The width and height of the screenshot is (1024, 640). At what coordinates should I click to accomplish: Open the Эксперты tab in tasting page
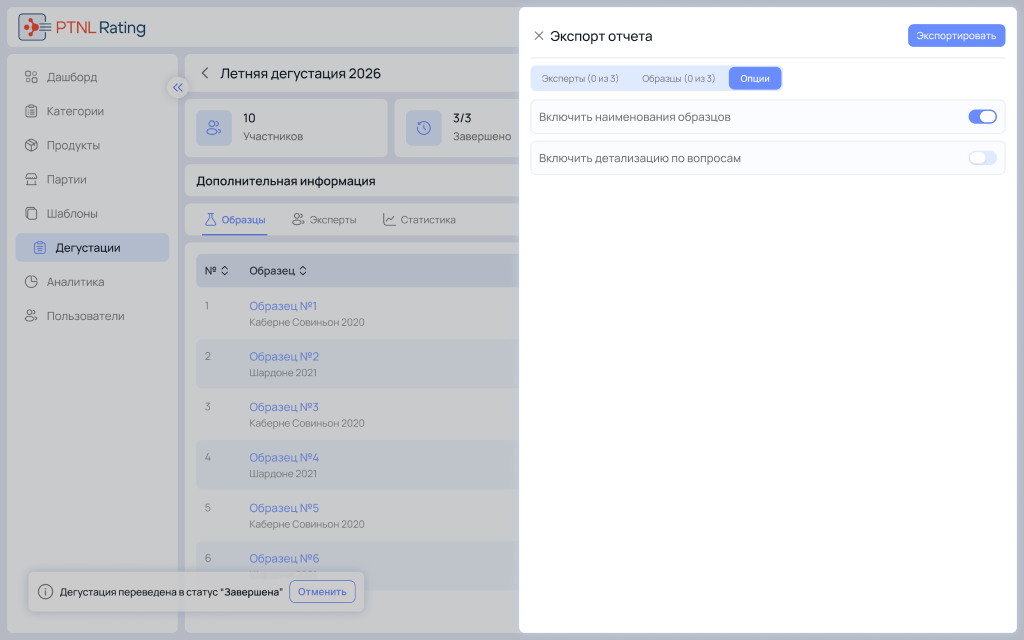pos(325,219)
